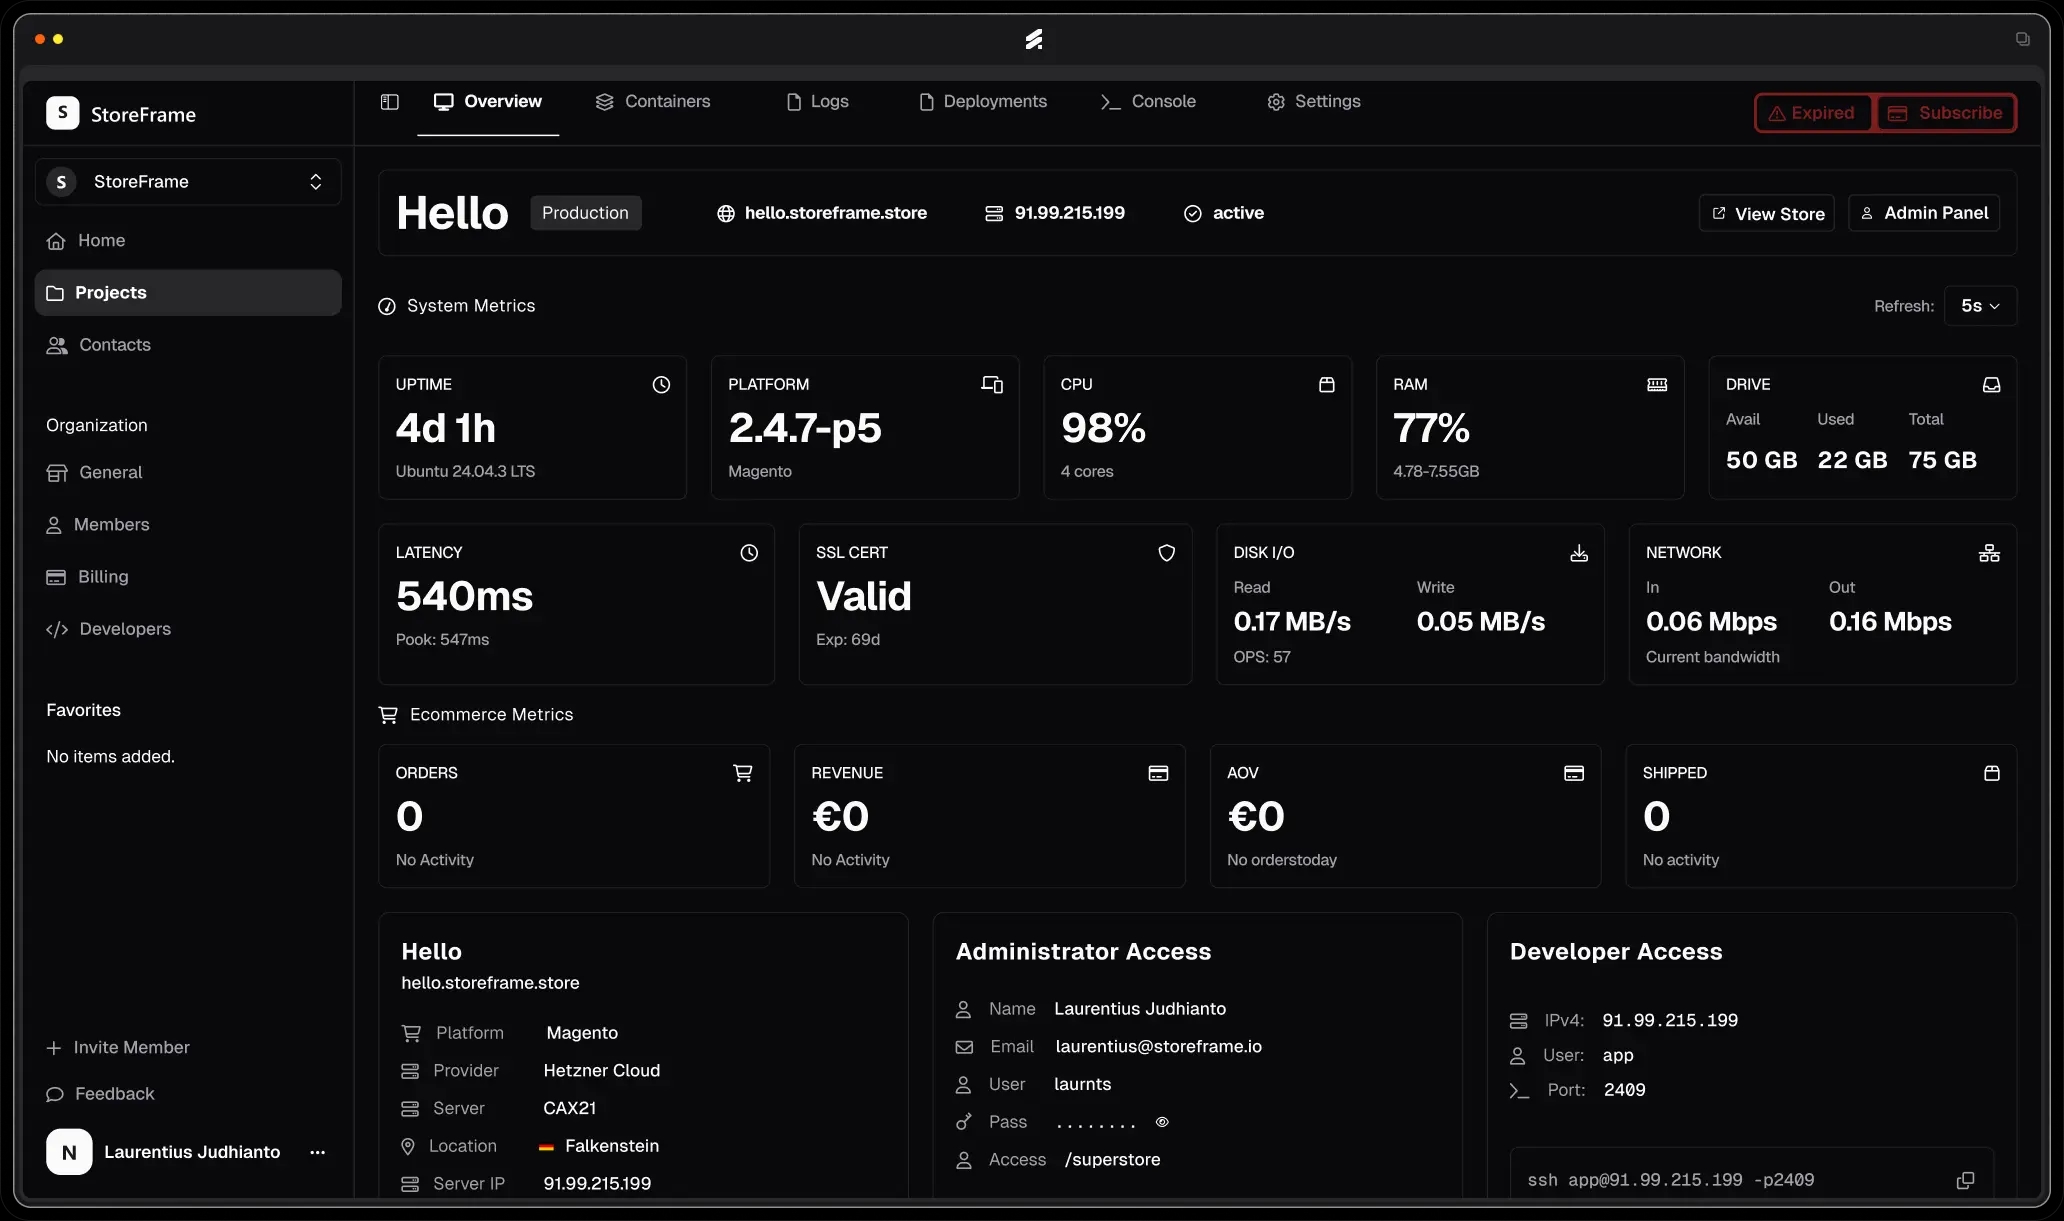This screenshot has height=1221, width=2064.
Task: Reveal the hidden administrator password
Action: click(x=1162, y=1122)
